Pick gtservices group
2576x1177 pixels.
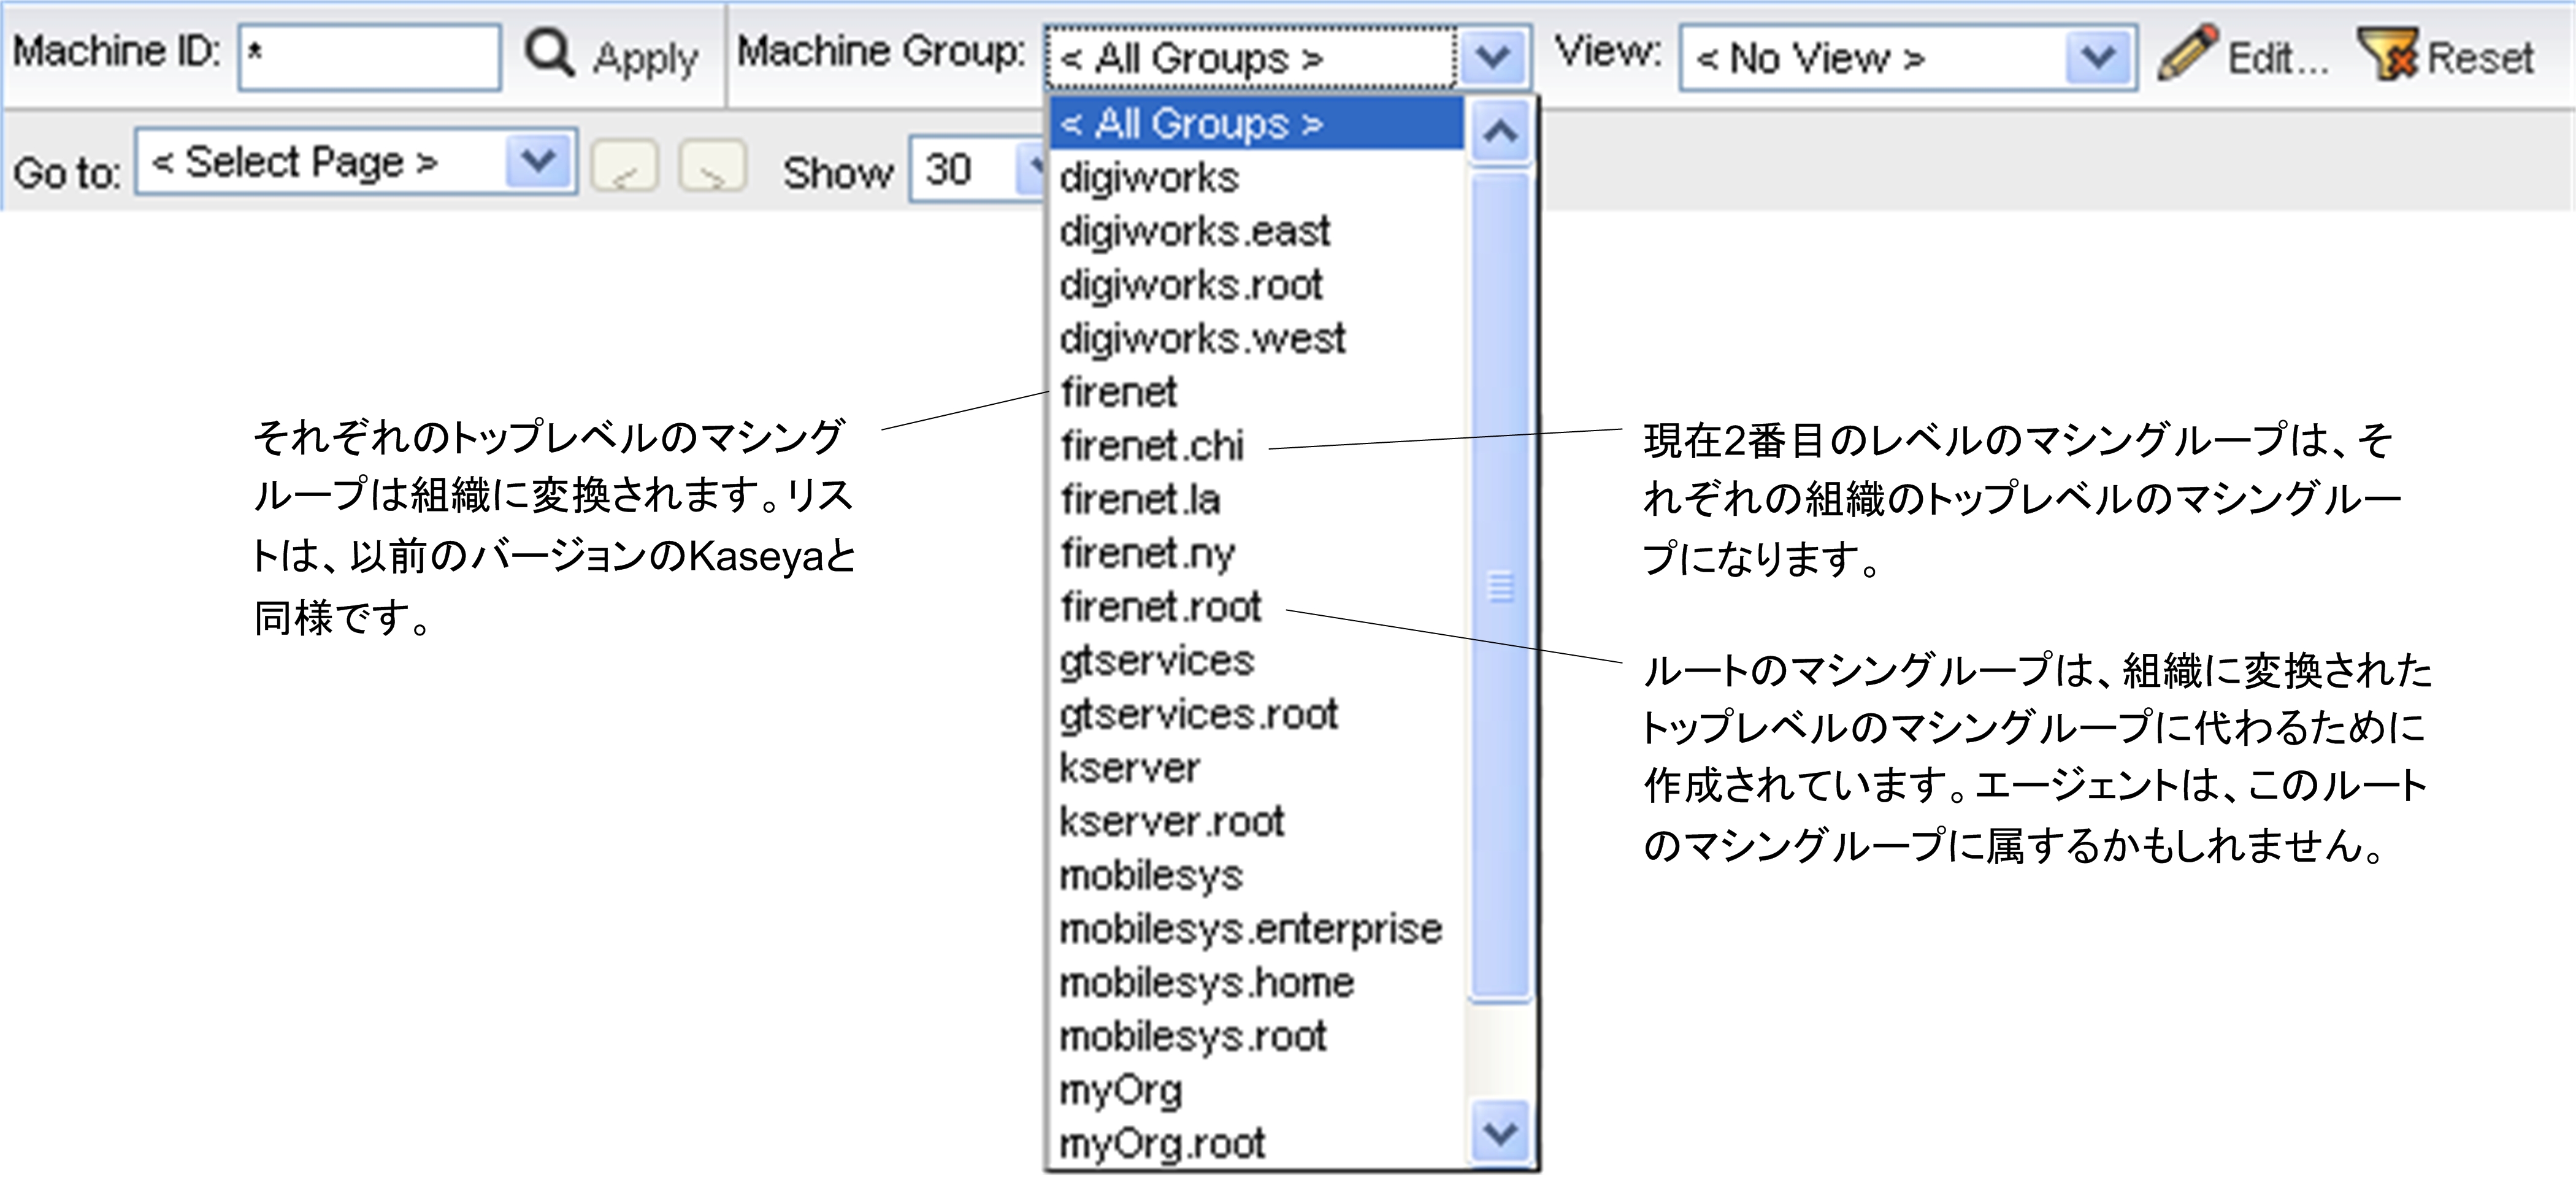[1257, 661]
